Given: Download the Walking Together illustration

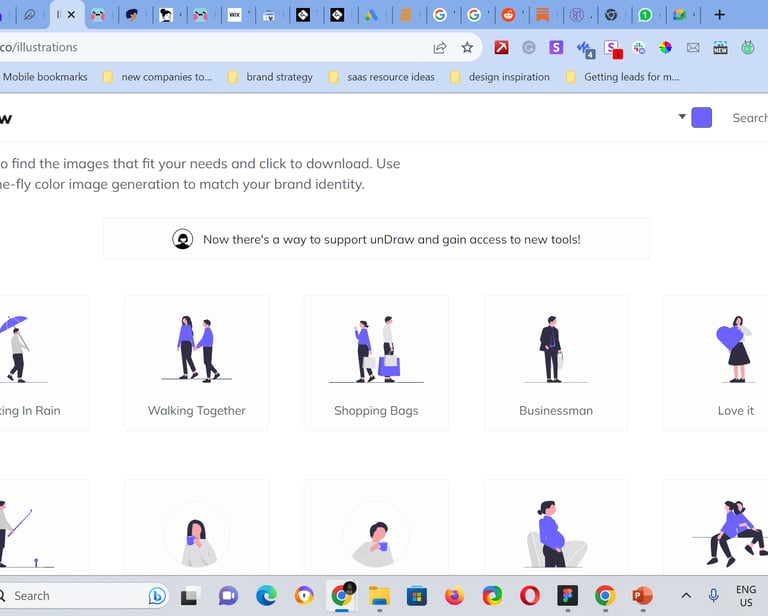Looking at the screenshot, I should [196, 363].
